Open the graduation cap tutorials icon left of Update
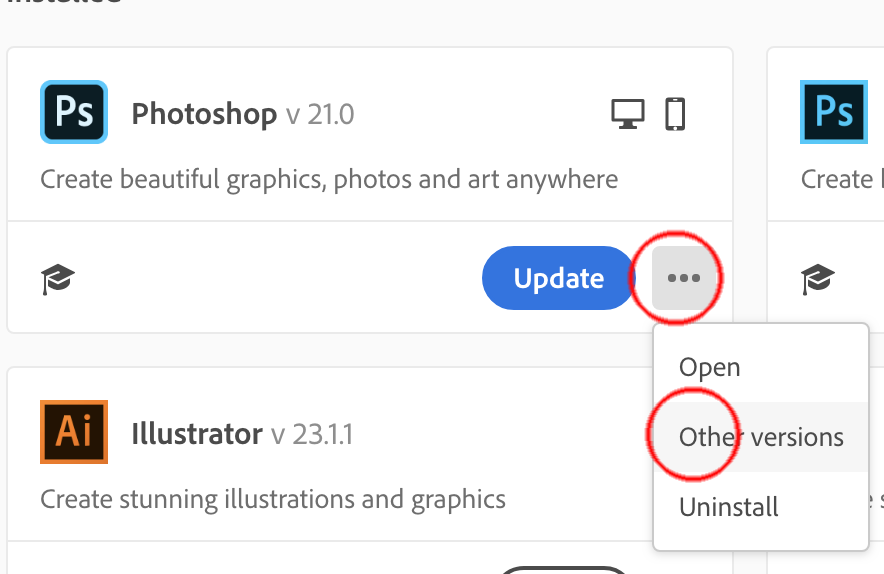The image size is (884, 574). 58,279
